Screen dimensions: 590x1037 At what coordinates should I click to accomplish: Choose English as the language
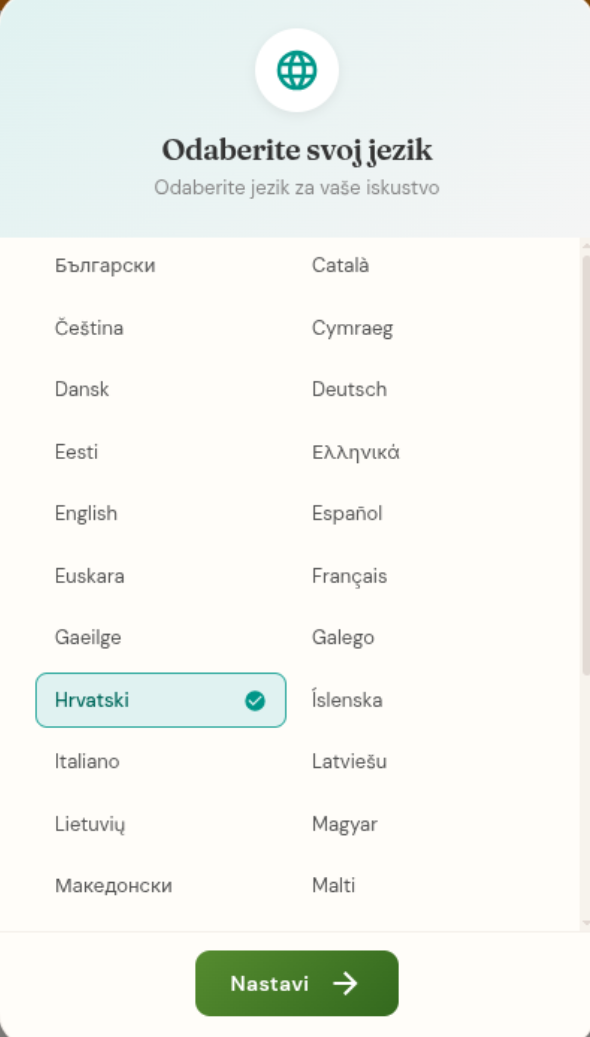coord(161,514)
